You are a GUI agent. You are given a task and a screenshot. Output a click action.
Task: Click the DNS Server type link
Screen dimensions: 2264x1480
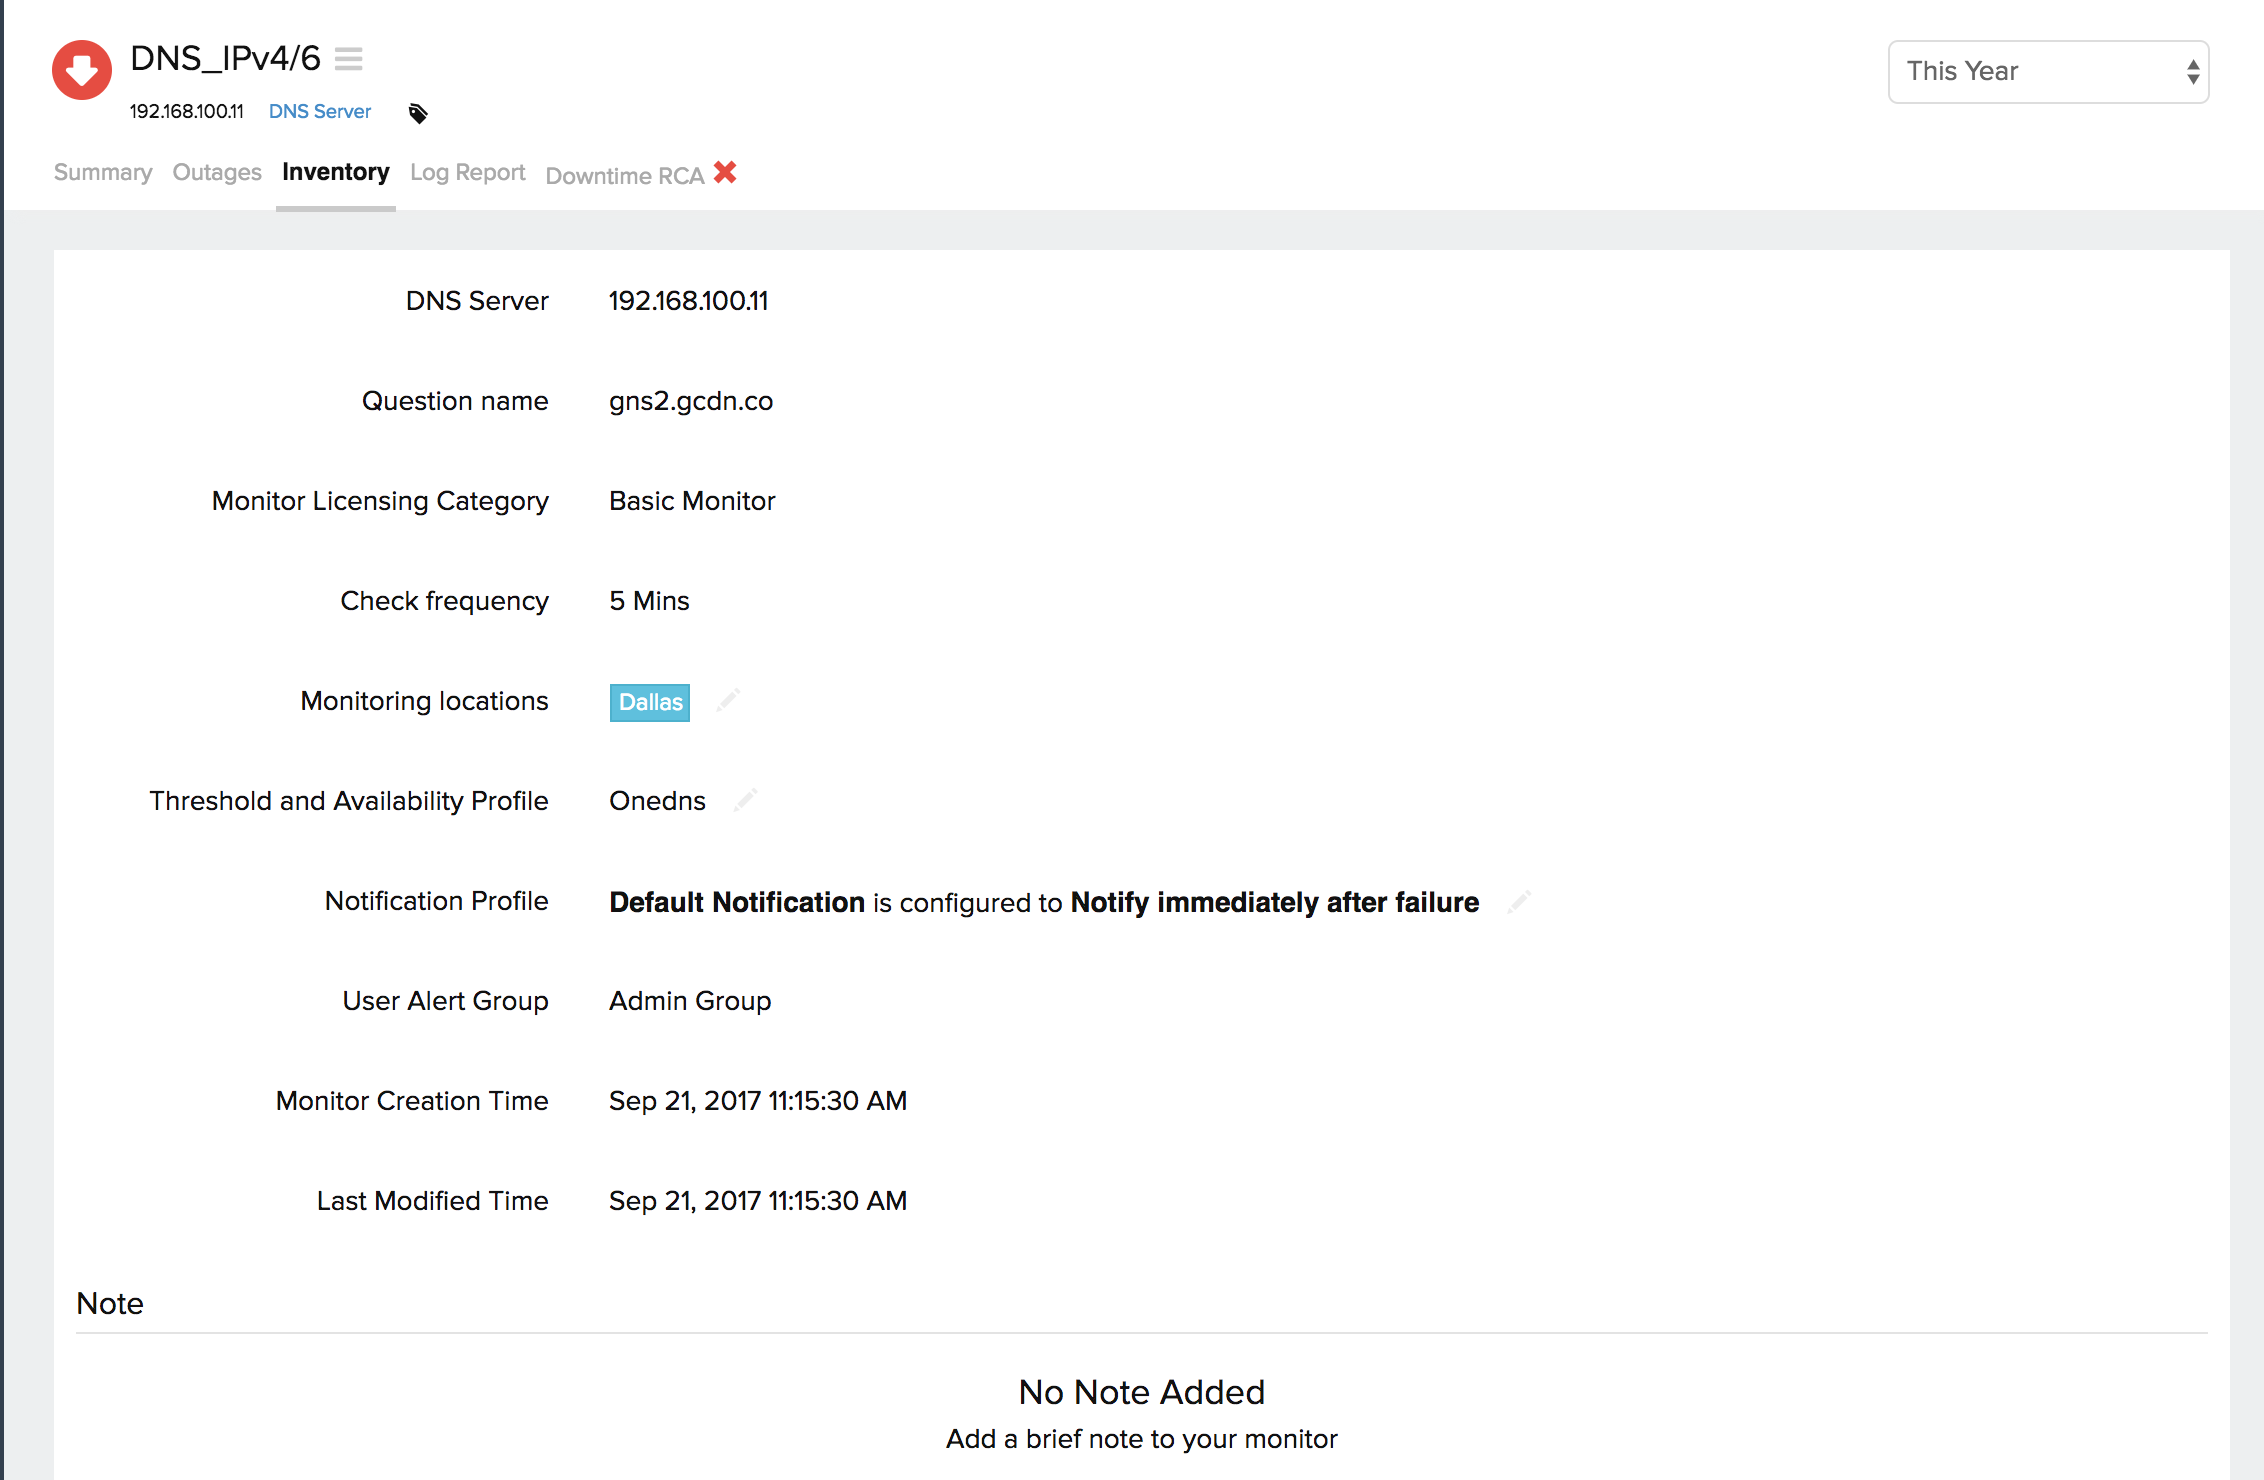point(320,111)
